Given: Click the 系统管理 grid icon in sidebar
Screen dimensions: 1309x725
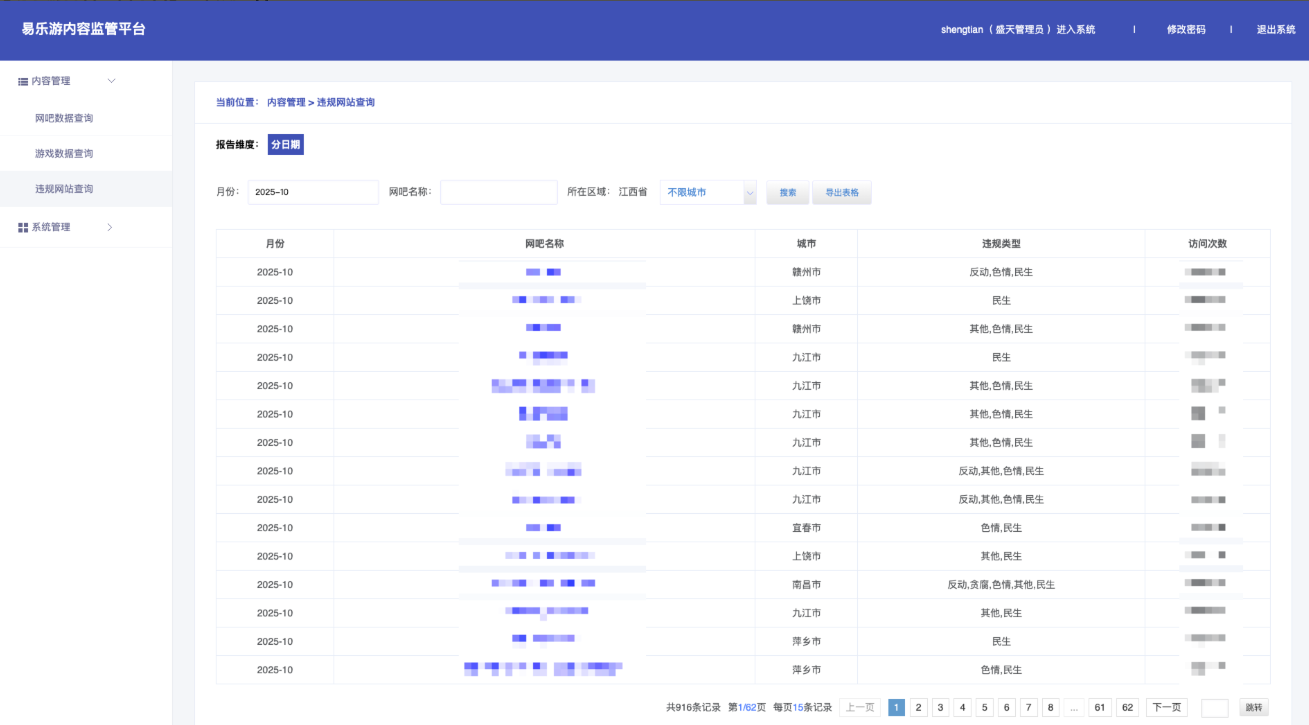Looking at the screenshot, I should (23, 228).
